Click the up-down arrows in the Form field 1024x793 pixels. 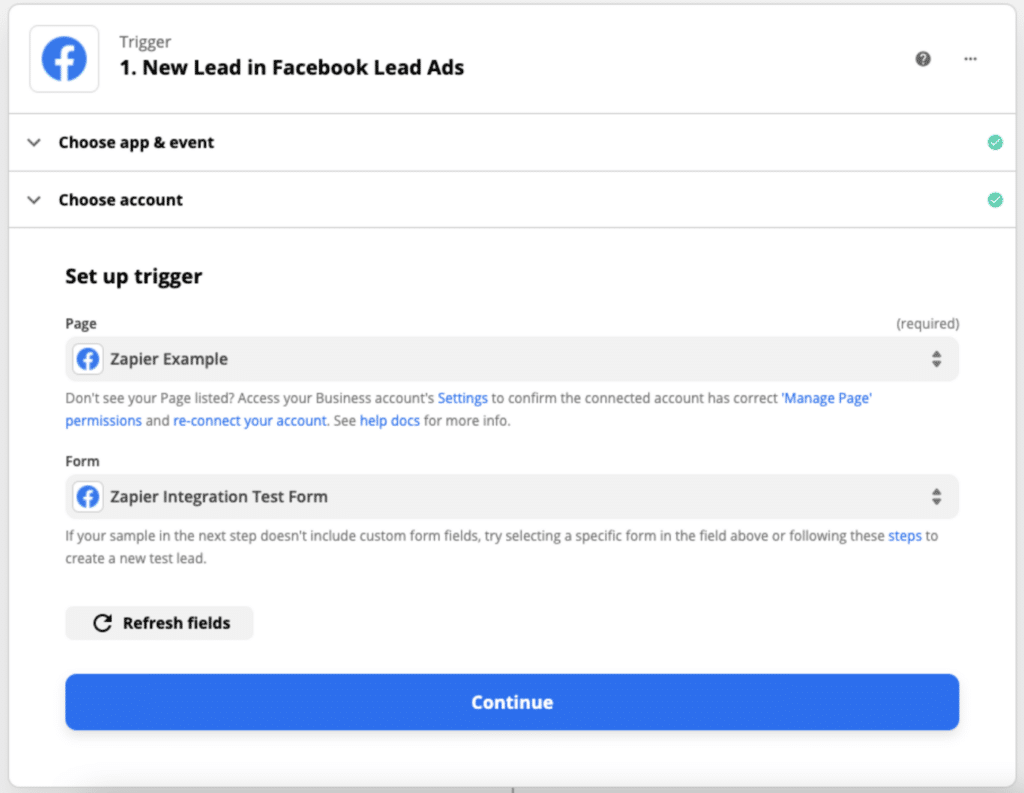pyautogui.click(x=936, y=497)
